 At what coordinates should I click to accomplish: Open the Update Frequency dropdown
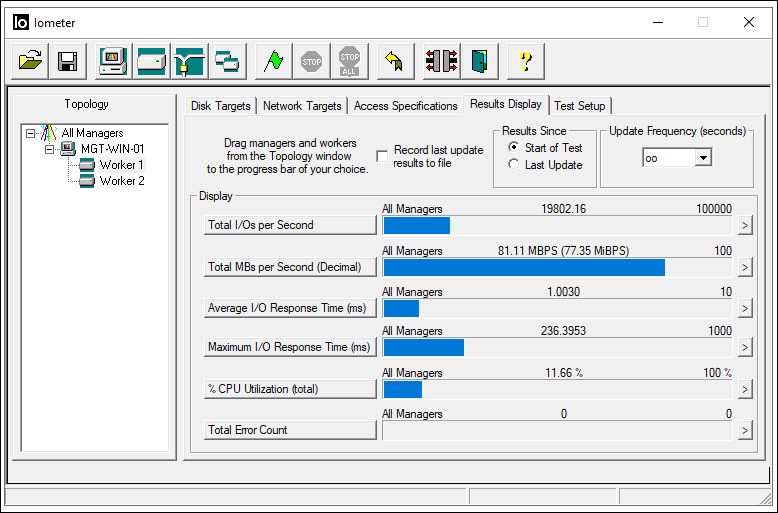702,158
